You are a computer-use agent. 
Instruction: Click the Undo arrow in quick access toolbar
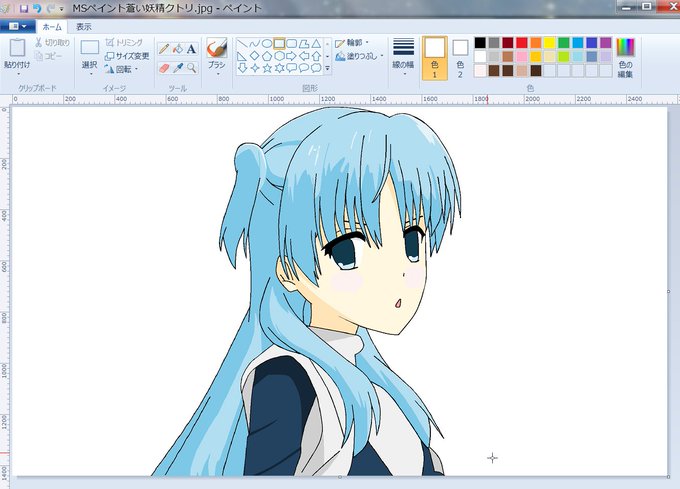37,8
